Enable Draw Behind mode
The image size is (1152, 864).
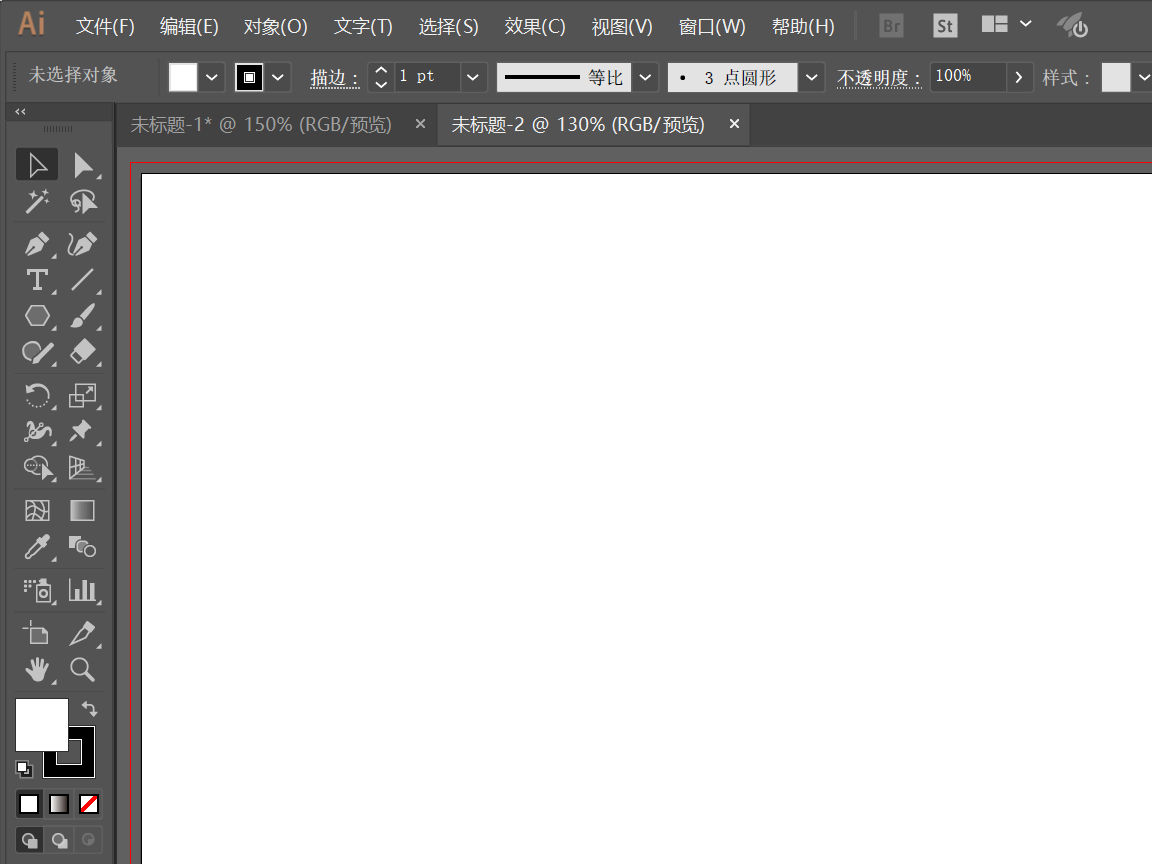(x=59, y=840)
